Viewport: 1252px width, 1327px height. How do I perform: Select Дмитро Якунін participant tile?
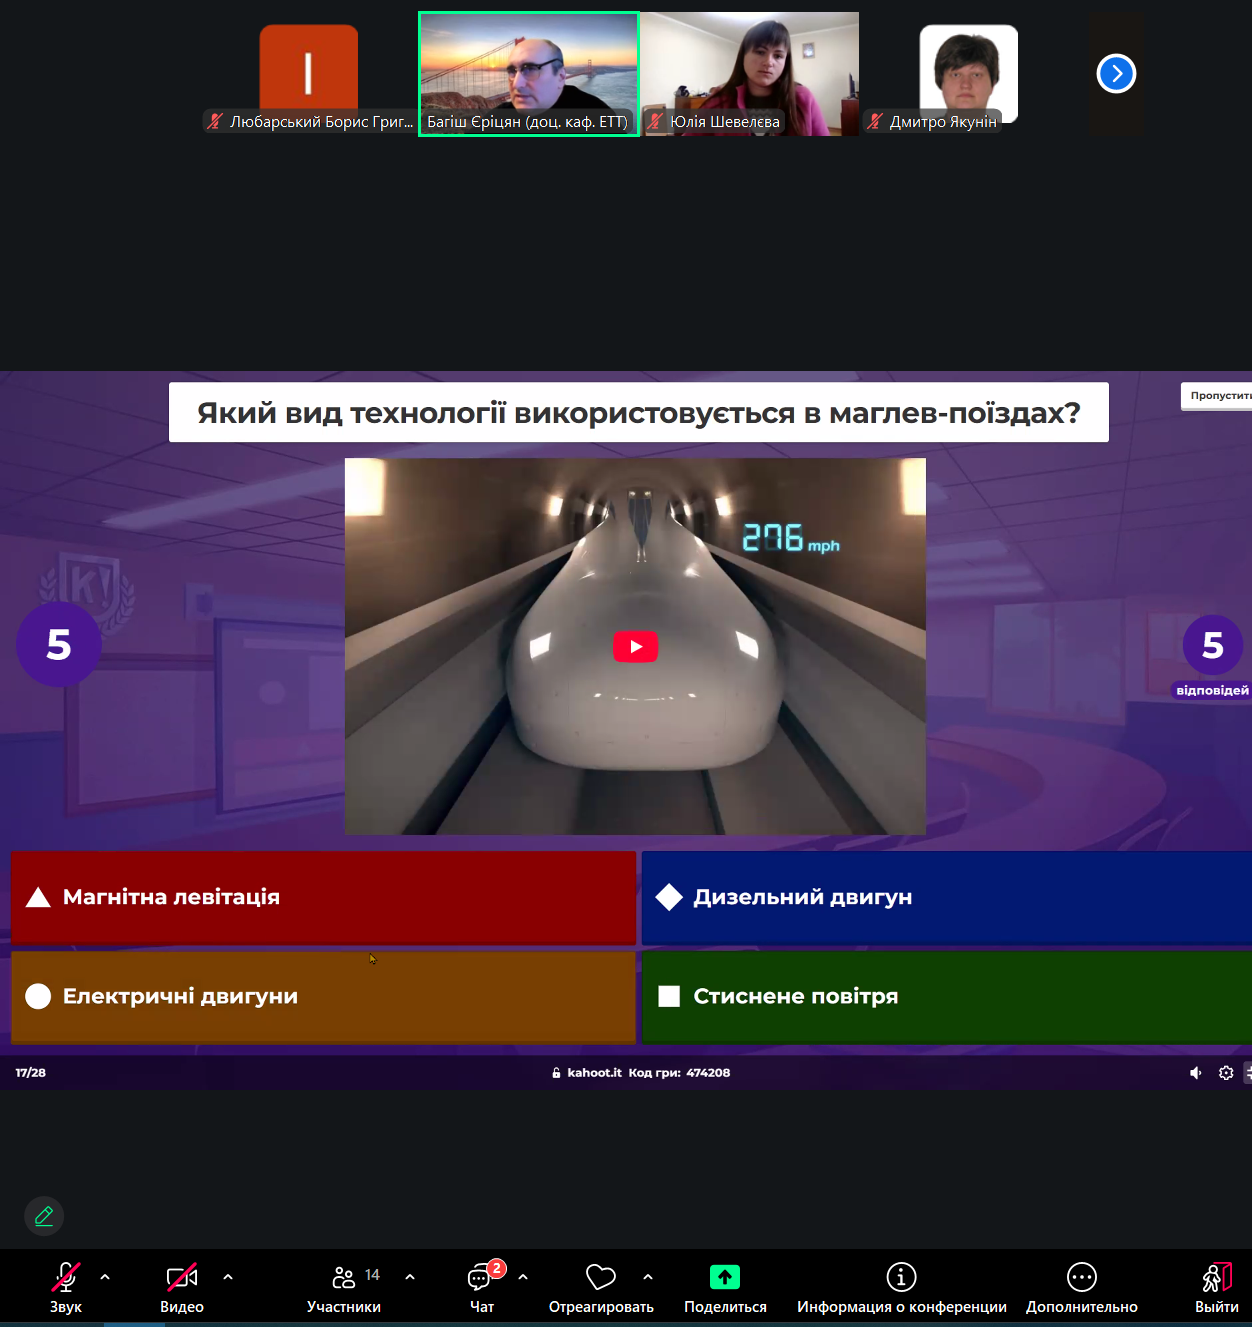point(968,74)
